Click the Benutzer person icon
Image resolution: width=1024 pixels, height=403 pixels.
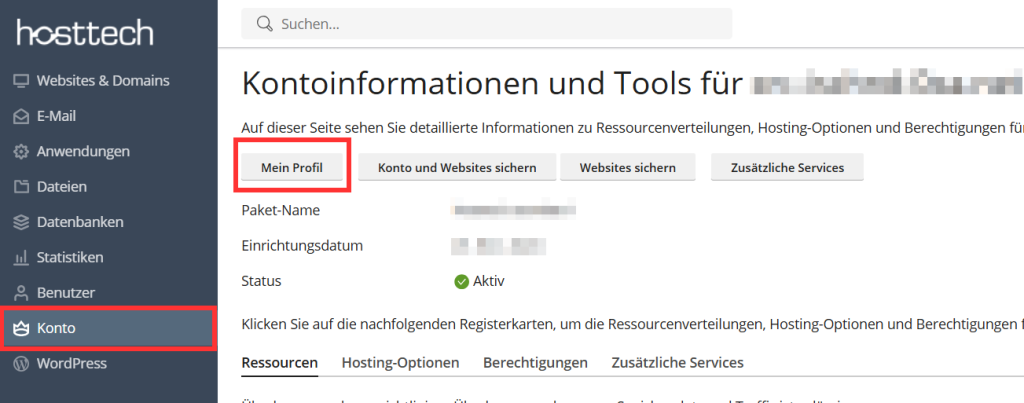tap(20, 293)
